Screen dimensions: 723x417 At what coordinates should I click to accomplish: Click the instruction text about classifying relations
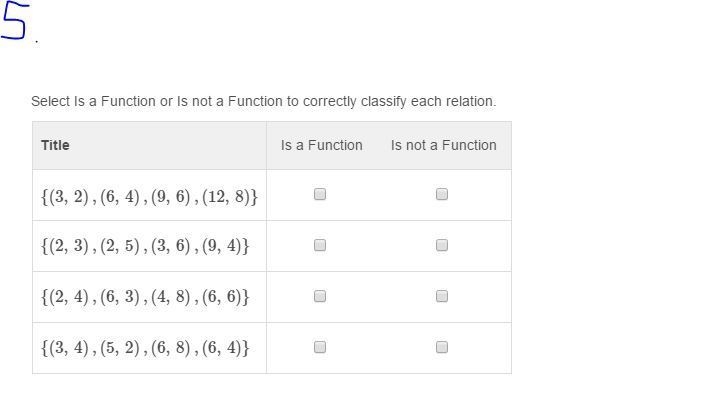point(264,101)
